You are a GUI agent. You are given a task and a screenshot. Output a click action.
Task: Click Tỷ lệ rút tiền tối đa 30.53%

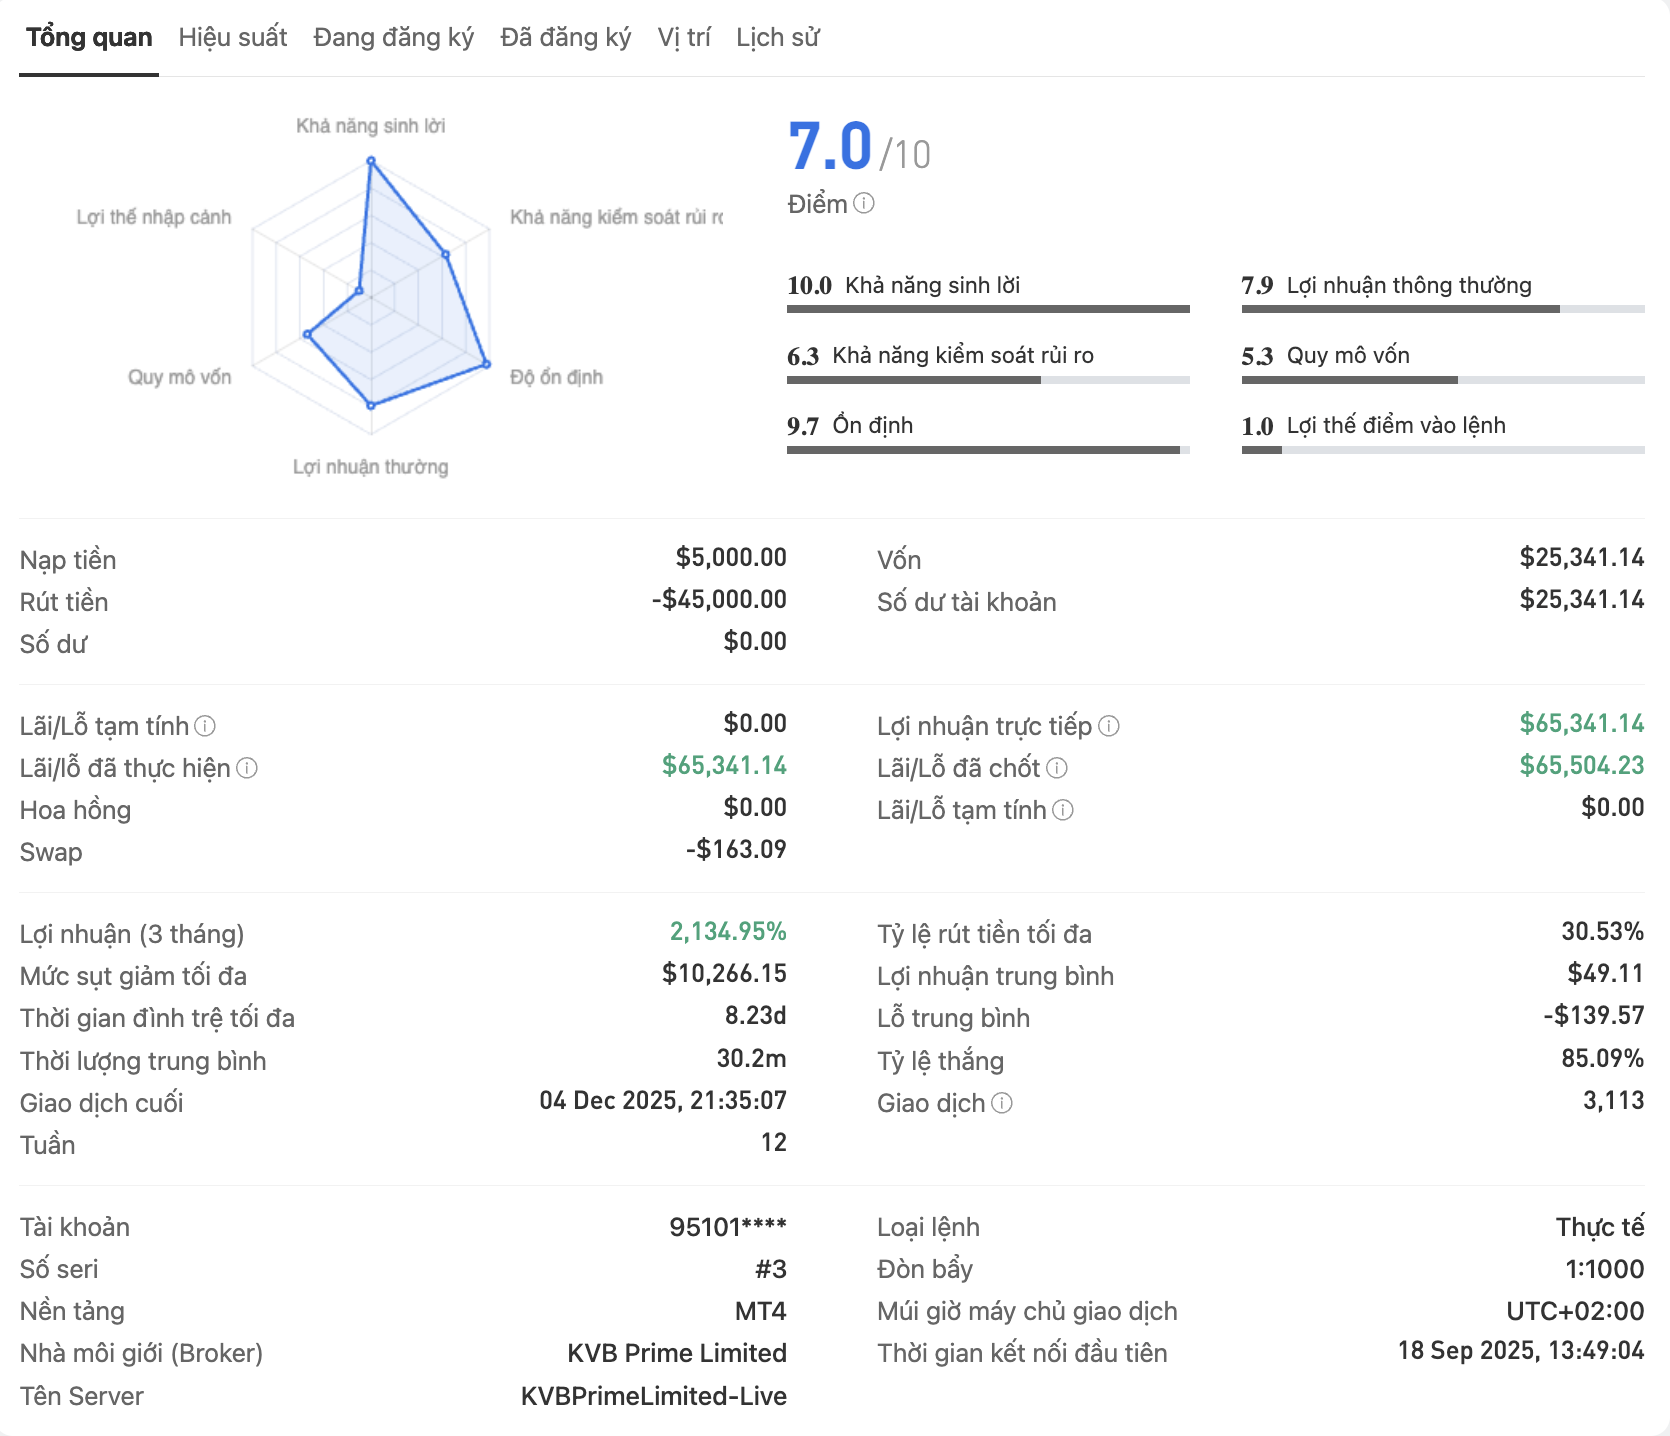click(1603, 931)
